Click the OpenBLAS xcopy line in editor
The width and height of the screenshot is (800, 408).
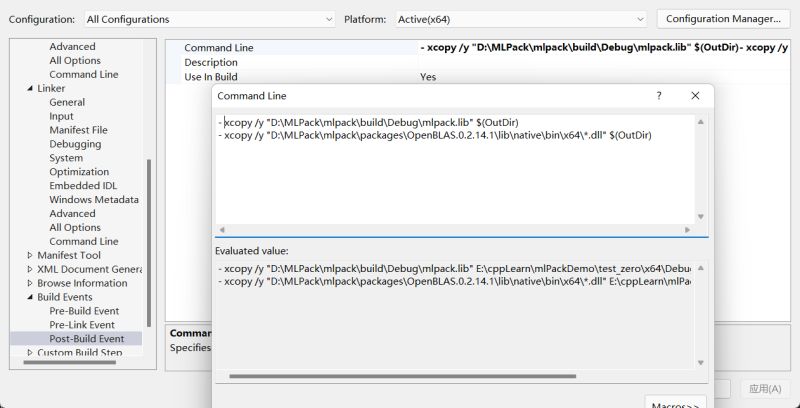[435, 136]
